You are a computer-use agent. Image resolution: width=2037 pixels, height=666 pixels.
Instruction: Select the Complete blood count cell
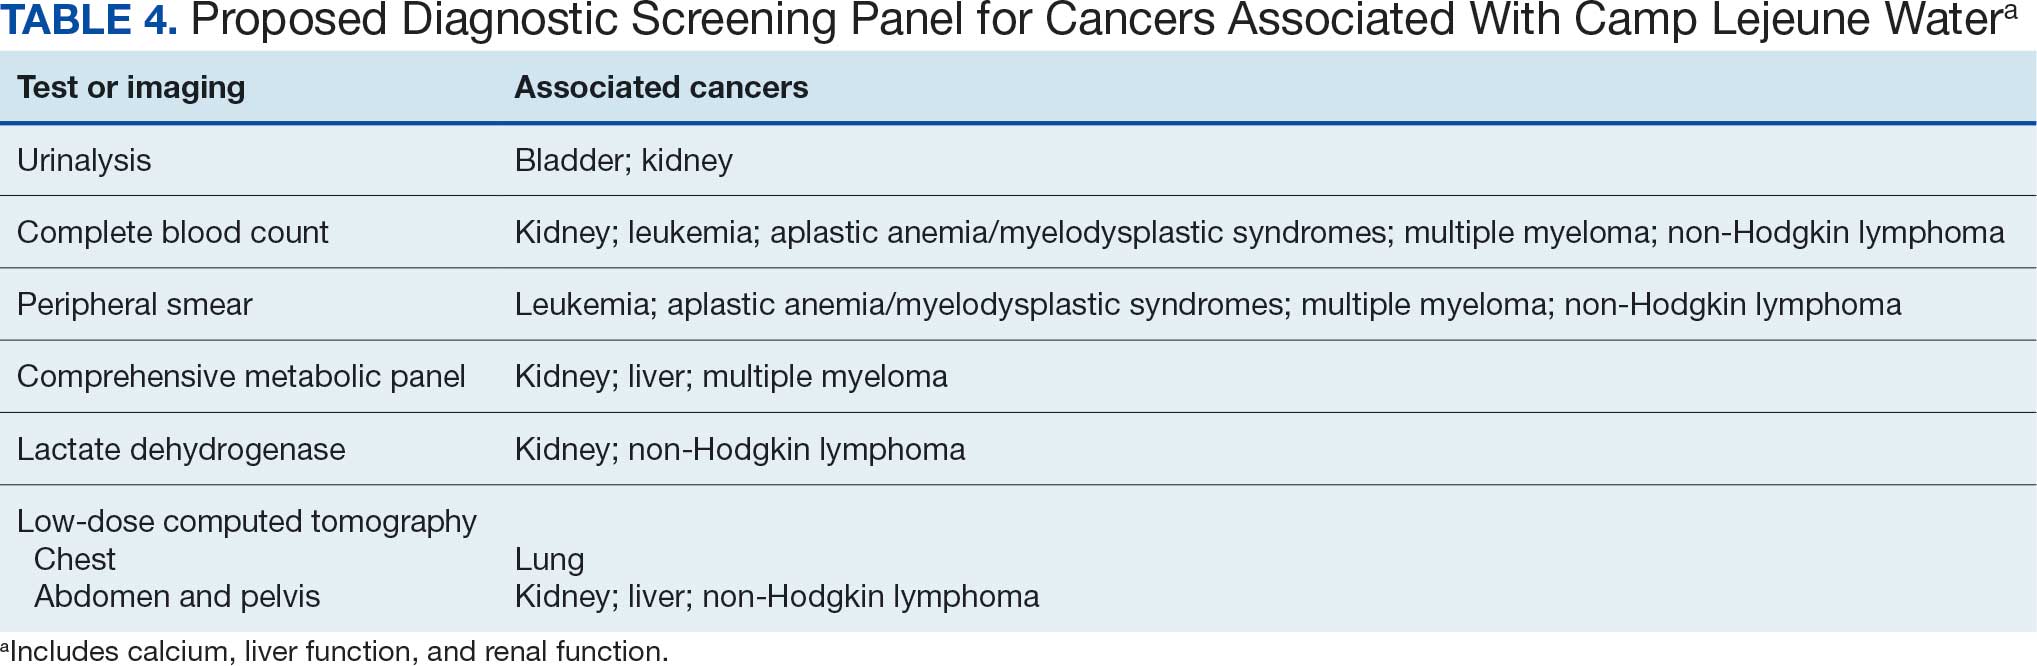tap(173, 232)
